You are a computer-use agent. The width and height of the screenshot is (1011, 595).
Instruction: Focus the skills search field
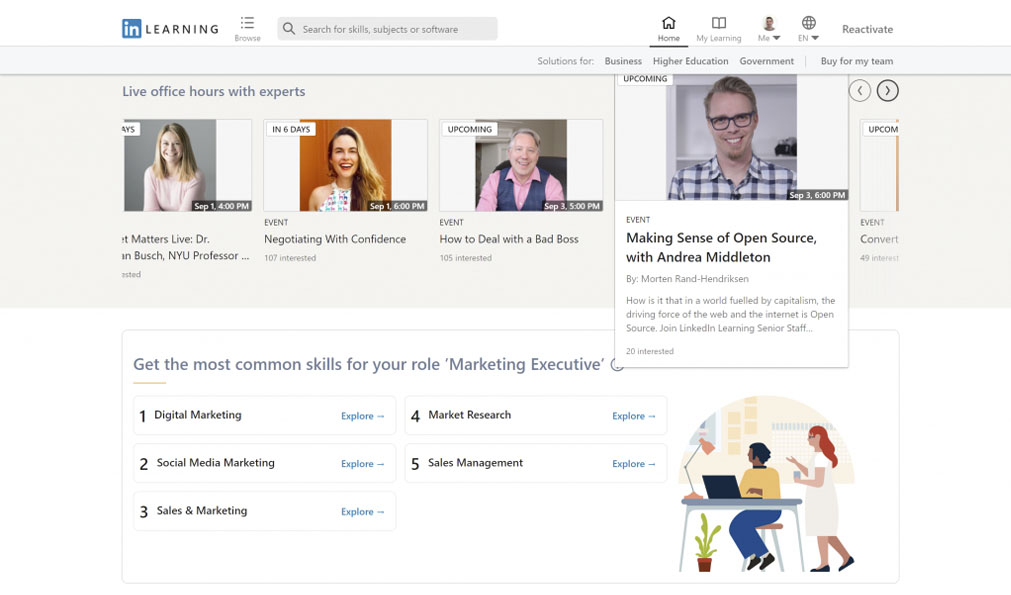coord(388,29)
